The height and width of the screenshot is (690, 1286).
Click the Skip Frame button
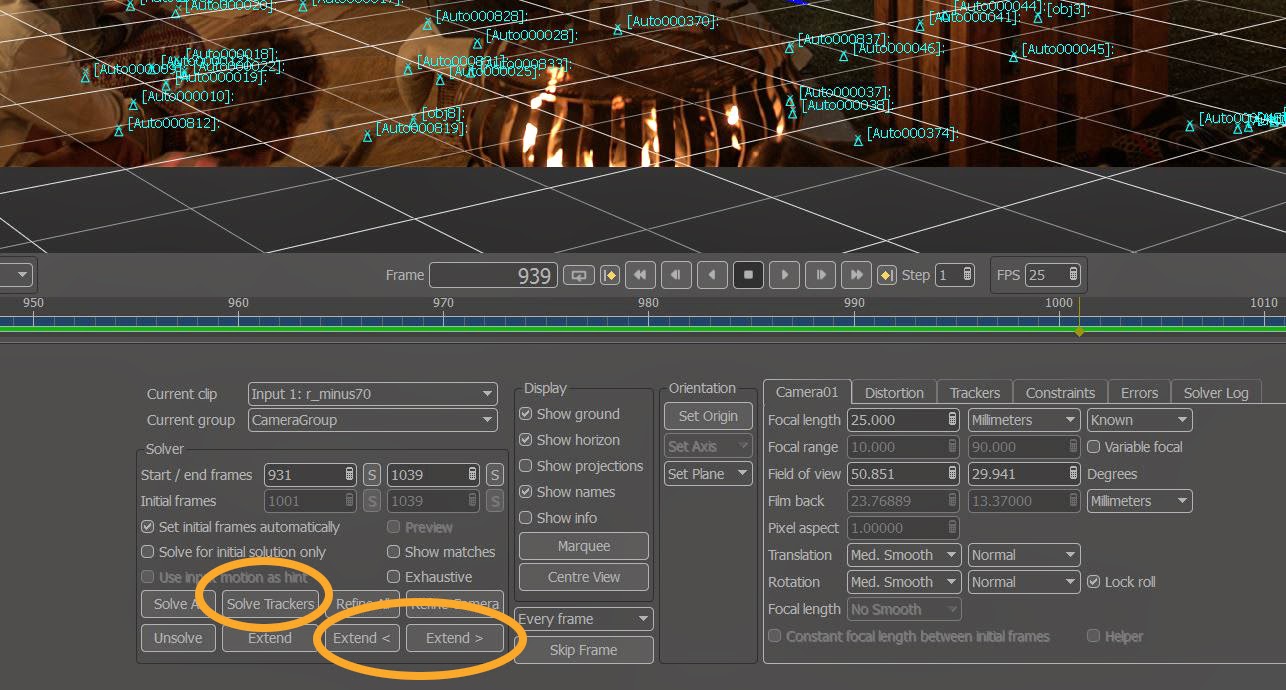coord(583,650)
